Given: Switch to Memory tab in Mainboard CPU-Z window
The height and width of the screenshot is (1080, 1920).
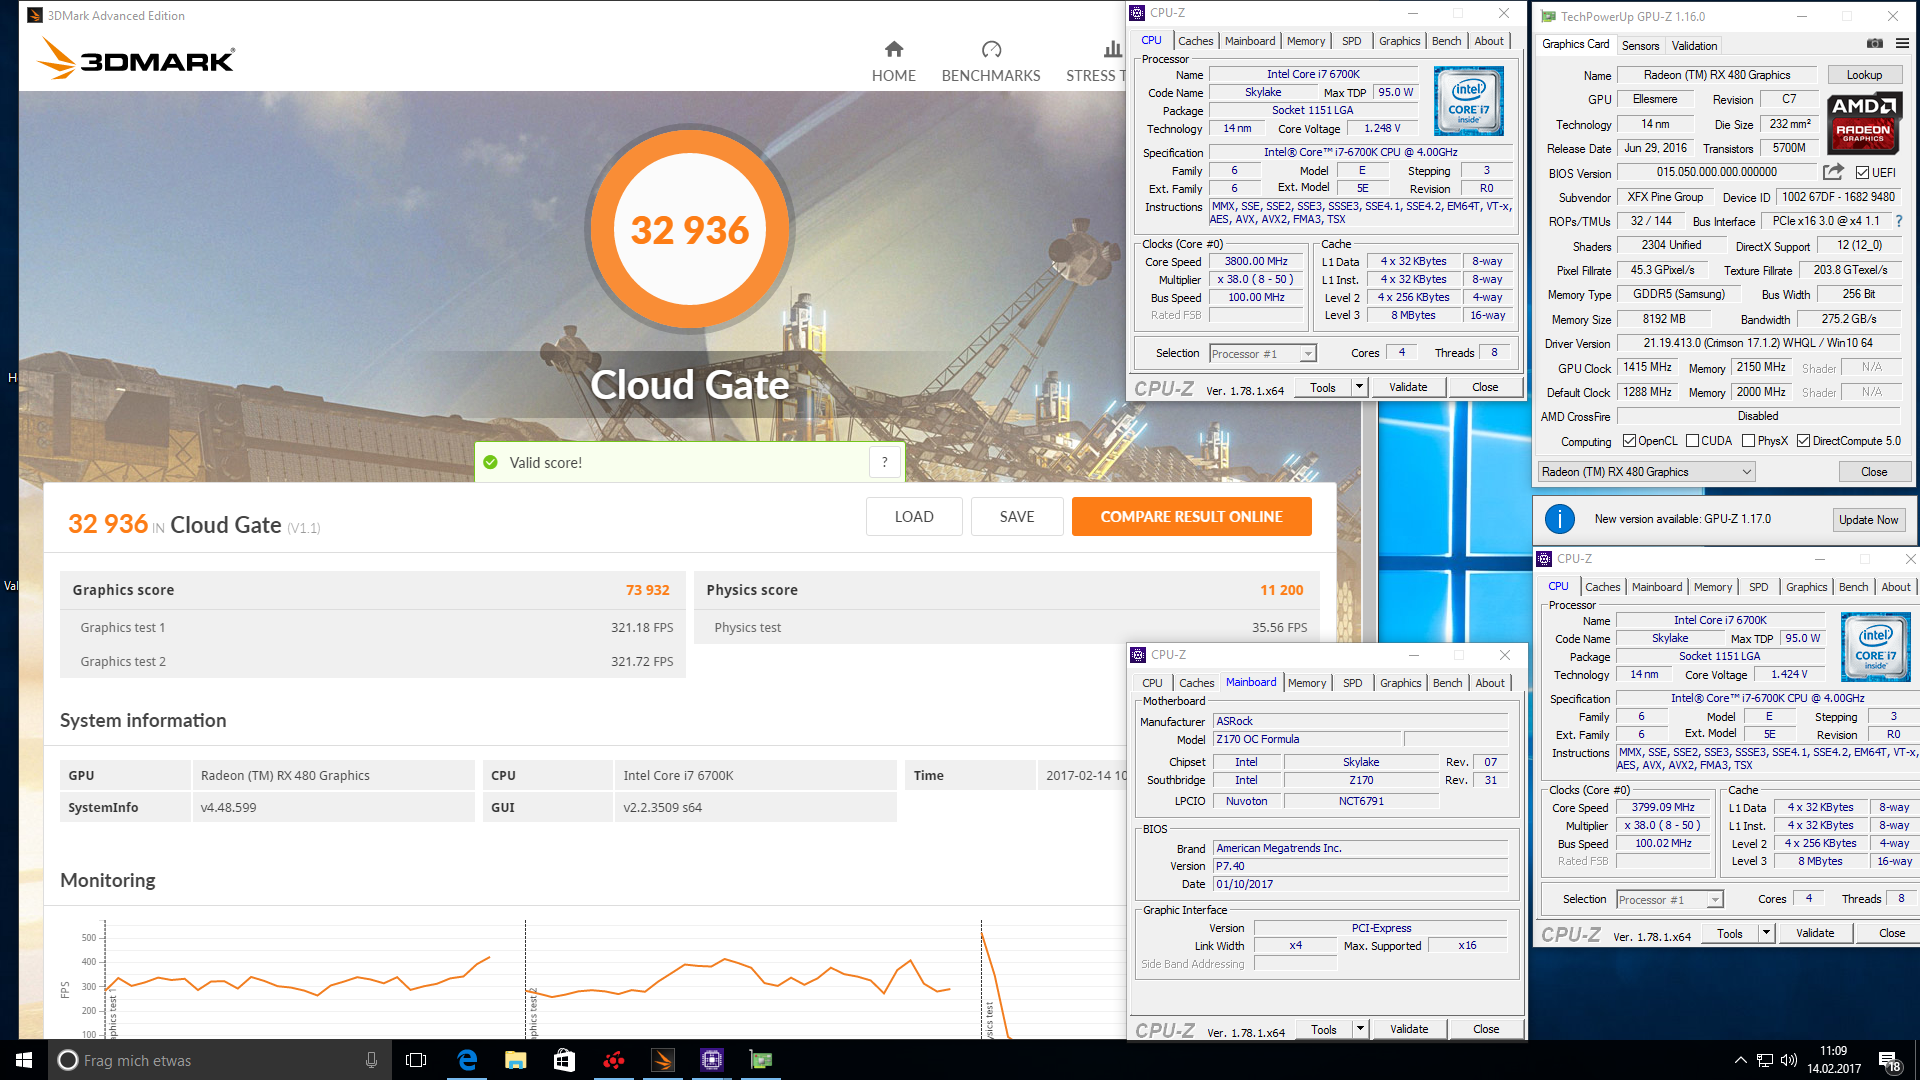Looking at the screenshot, I should [x=1307, y=683].
